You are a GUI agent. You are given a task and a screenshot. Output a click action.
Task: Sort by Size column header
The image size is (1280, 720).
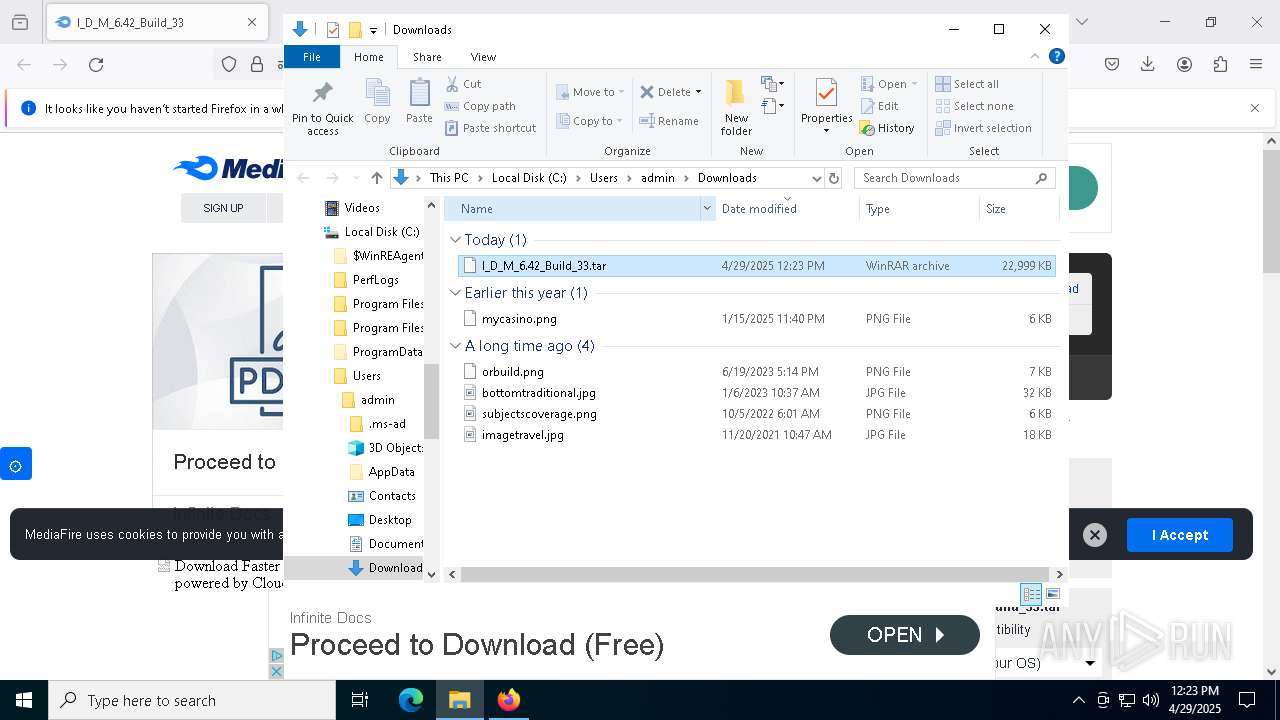1018,208
